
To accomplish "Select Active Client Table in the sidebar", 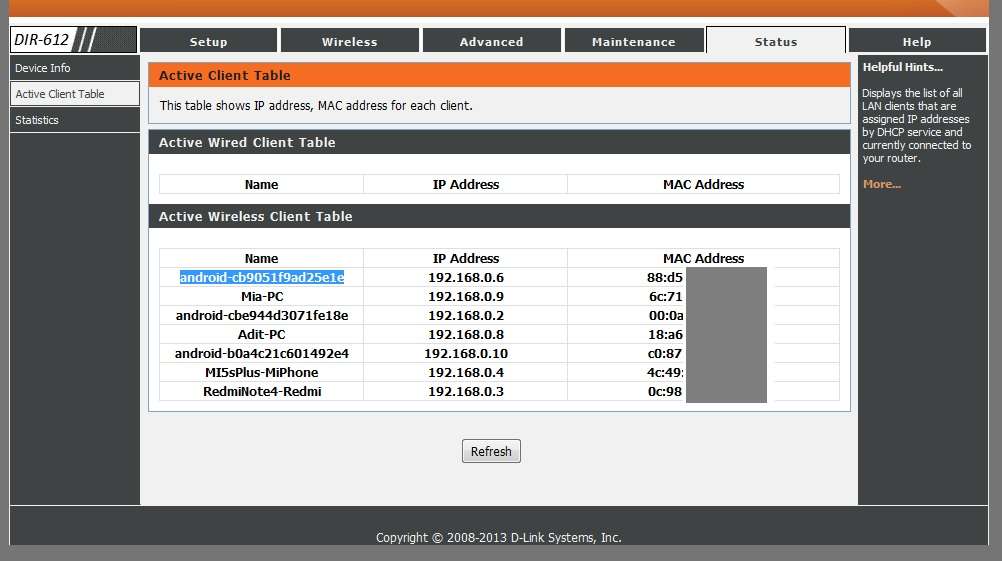I will 60,94.
